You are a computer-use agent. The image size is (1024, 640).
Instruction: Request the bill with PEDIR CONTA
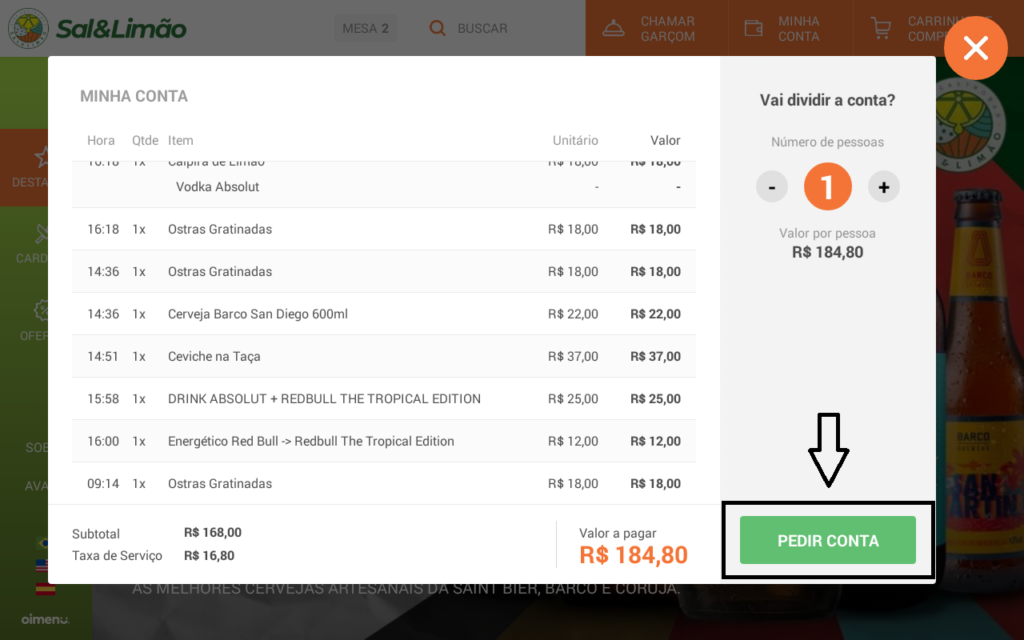click(827, 540)
